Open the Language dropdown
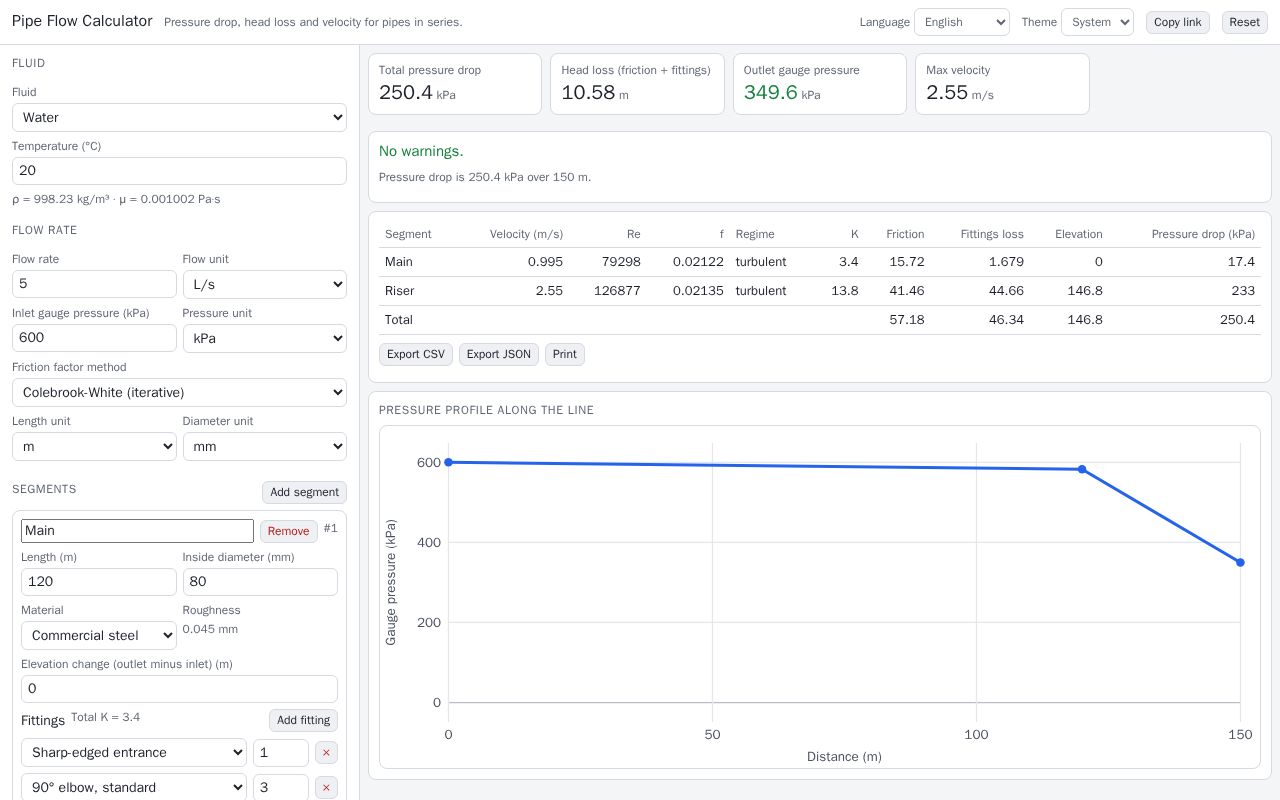 coord(962,22)
